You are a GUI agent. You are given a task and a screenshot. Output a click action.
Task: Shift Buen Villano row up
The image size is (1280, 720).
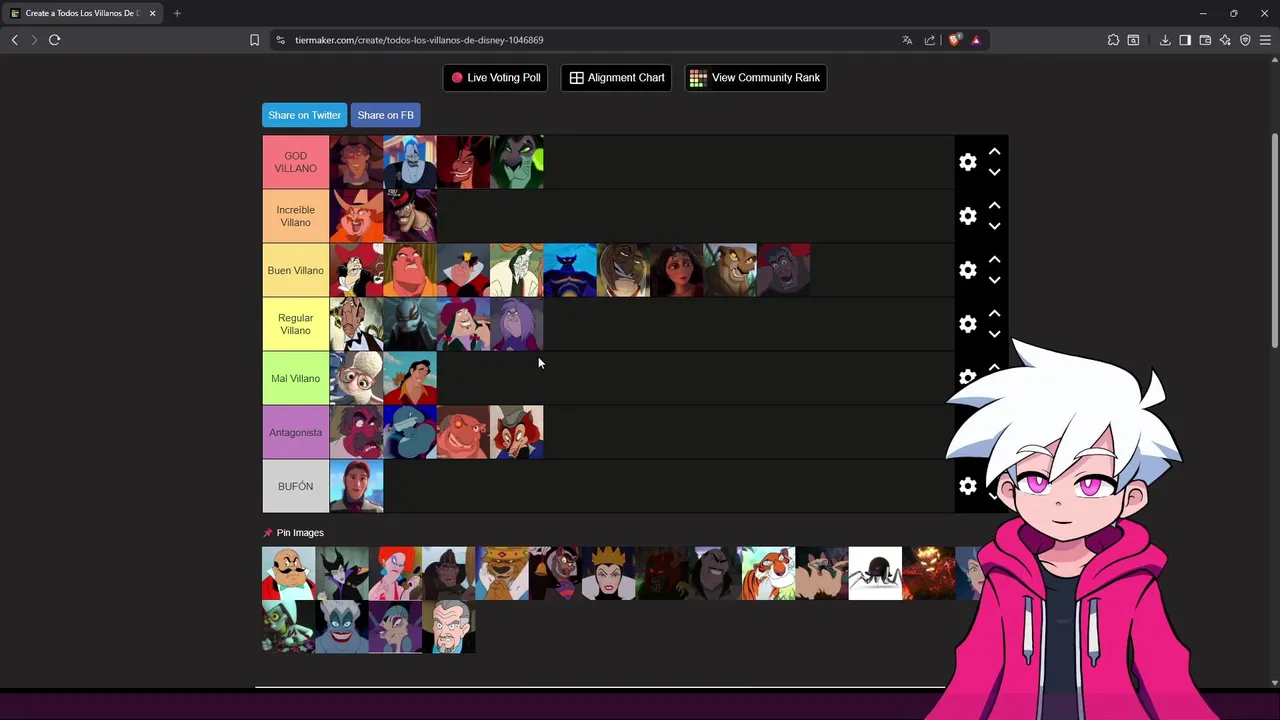(994, 259)
